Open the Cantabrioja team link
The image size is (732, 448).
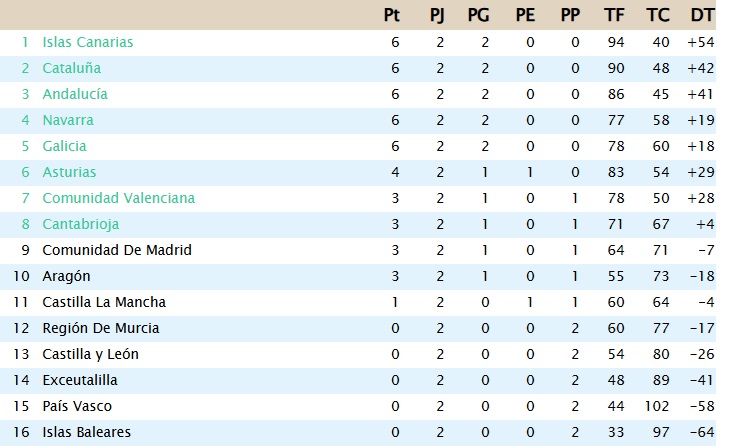coord(82,224)
